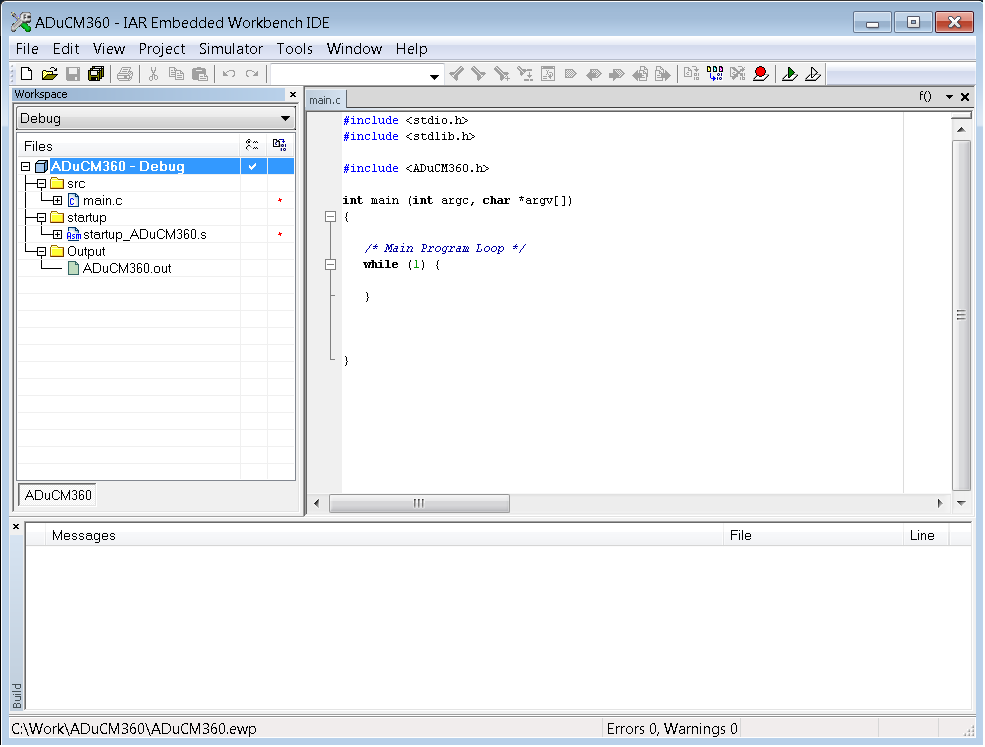The image size is (985, 747).
Task: Collapse the ADuCM360 - Debug project node
Action: coord(26,166)
